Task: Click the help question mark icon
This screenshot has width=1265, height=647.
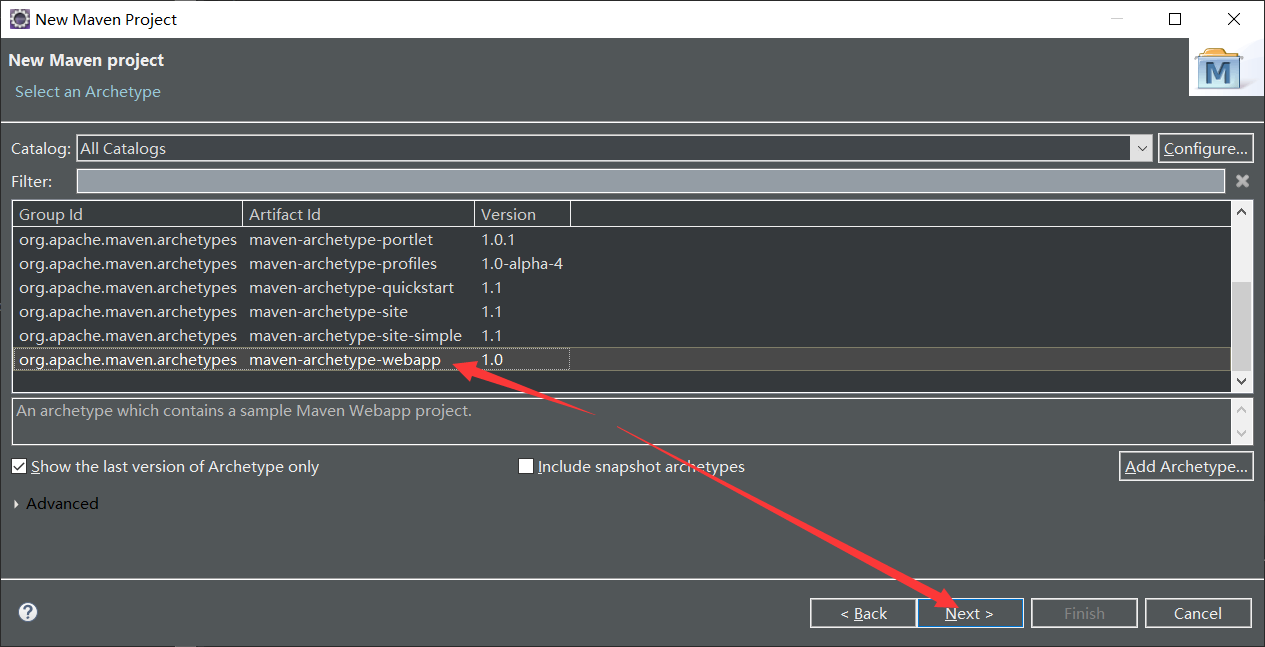Action: click(x=28, y=612)
